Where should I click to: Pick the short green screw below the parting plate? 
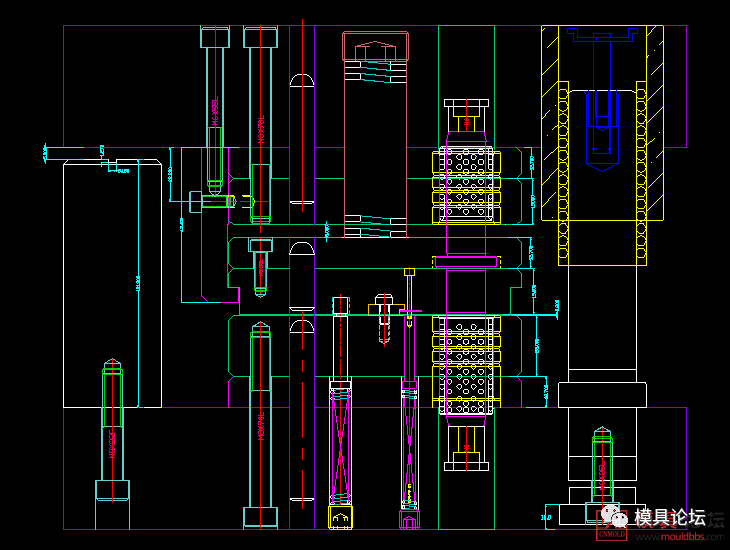(261, 268)
